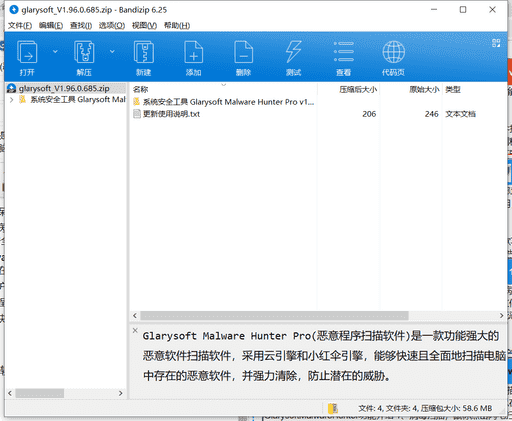The height and width of the screenshot is (421, 512).
Task: Click the tree pane horizontal scrollbar thumb
Action: tap(40, 393)
